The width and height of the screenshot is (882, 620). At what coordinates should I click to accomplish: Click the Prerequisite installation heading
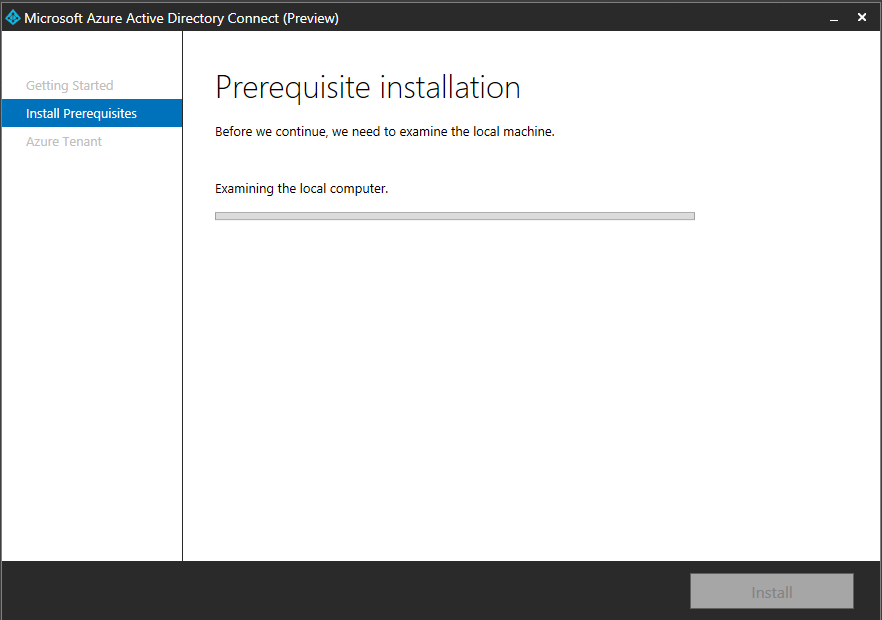[368, 88]
